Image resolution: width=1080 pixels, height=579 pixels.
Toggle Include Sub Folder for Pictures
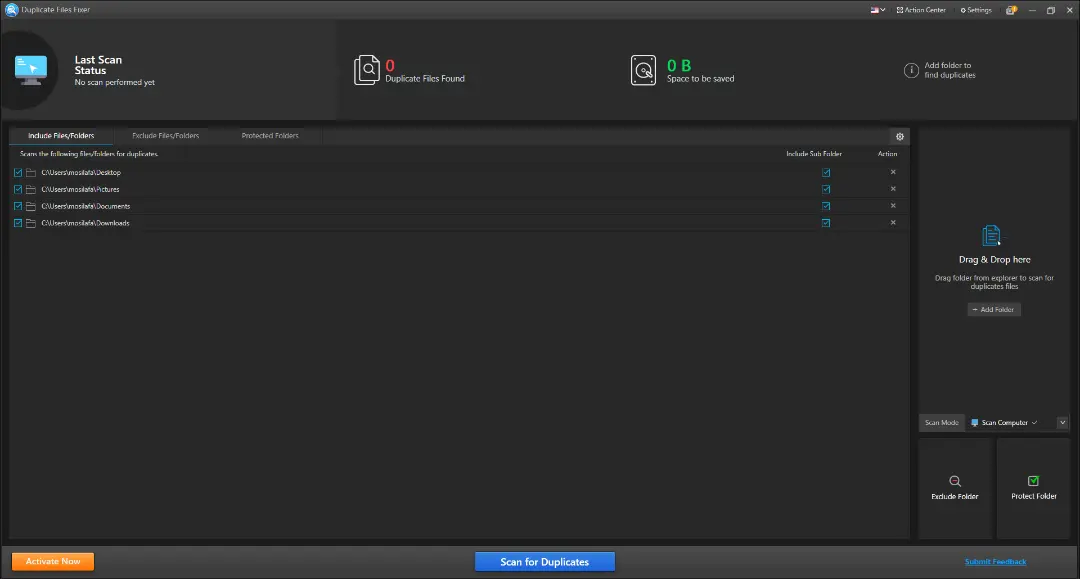pyautogui.click(x=826, y=189)
